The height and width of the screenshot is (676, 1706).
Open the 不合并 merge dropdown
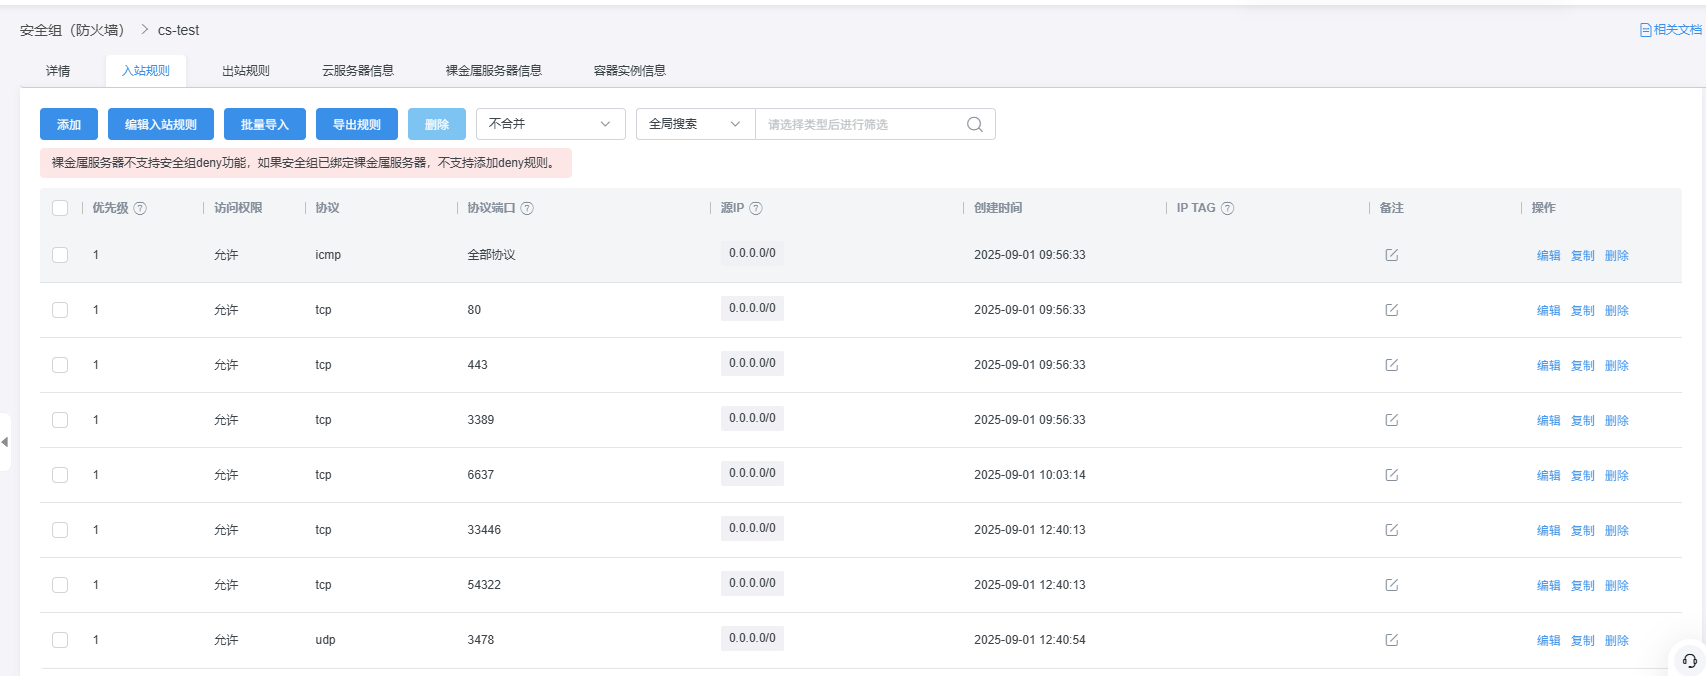point(550,124)
